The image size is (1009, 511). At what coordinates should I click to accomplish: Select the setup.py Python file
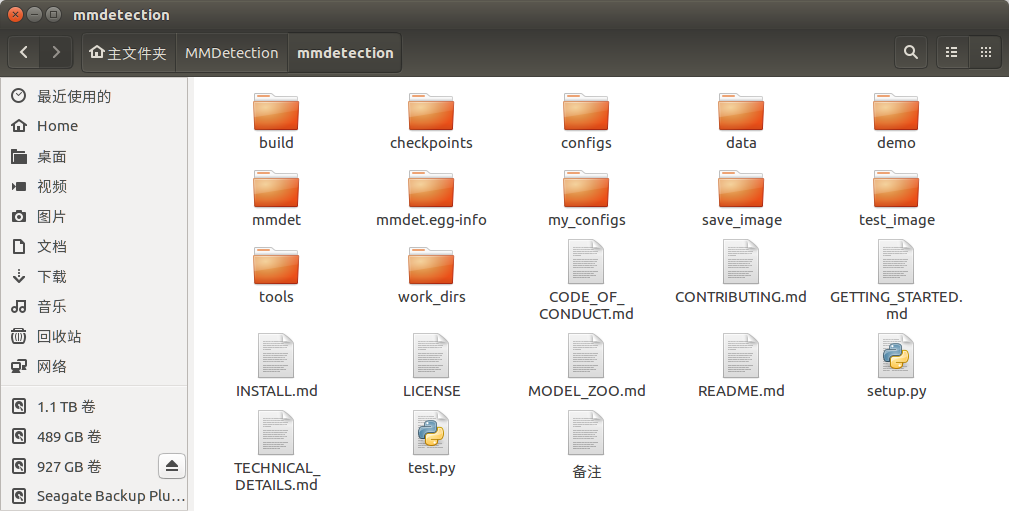pos(896,366)
